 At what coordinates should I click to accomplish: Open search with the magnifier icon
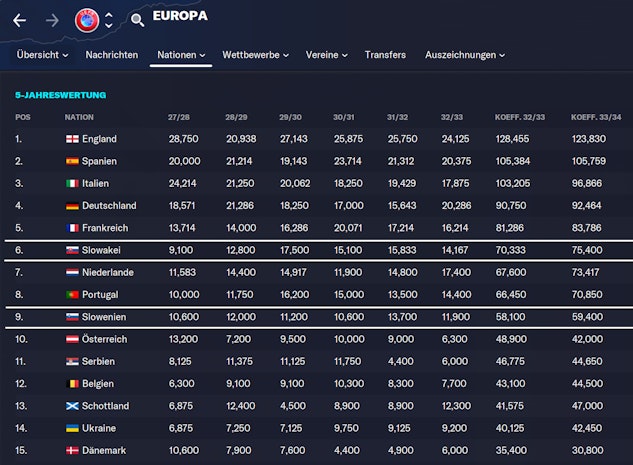pyautogui.click(x=137, y=19)
